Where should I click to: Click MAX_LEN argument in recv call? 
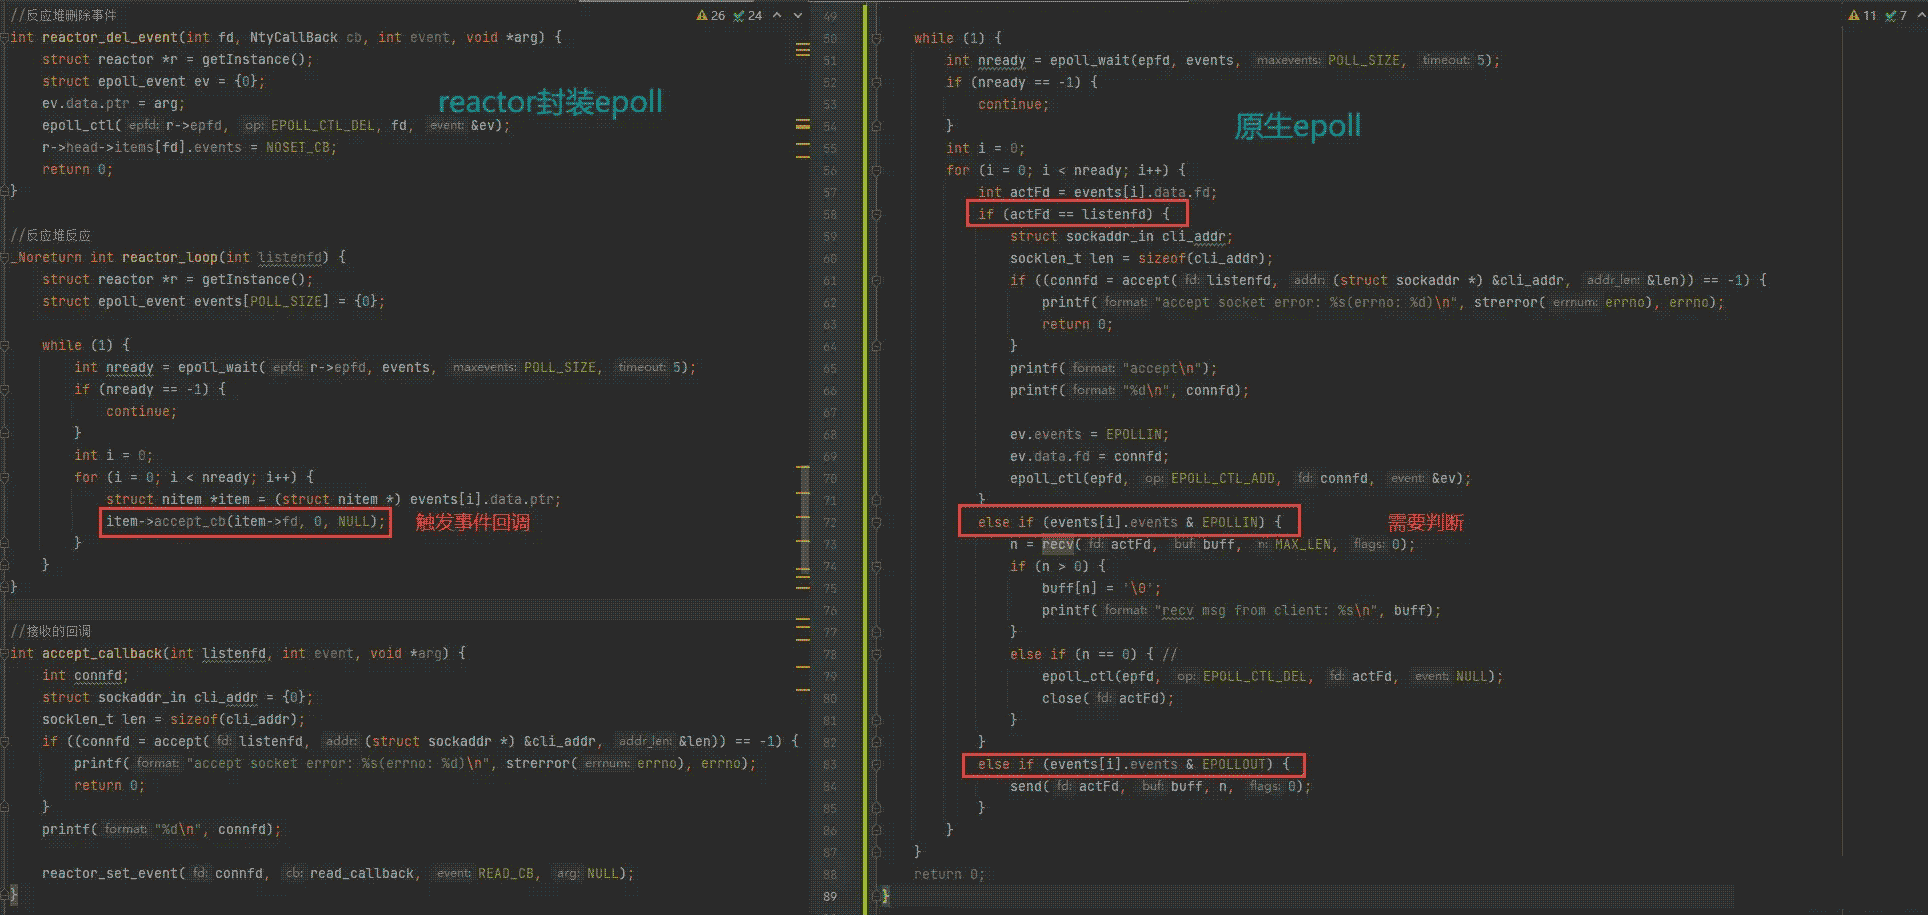pos(1303,544)
